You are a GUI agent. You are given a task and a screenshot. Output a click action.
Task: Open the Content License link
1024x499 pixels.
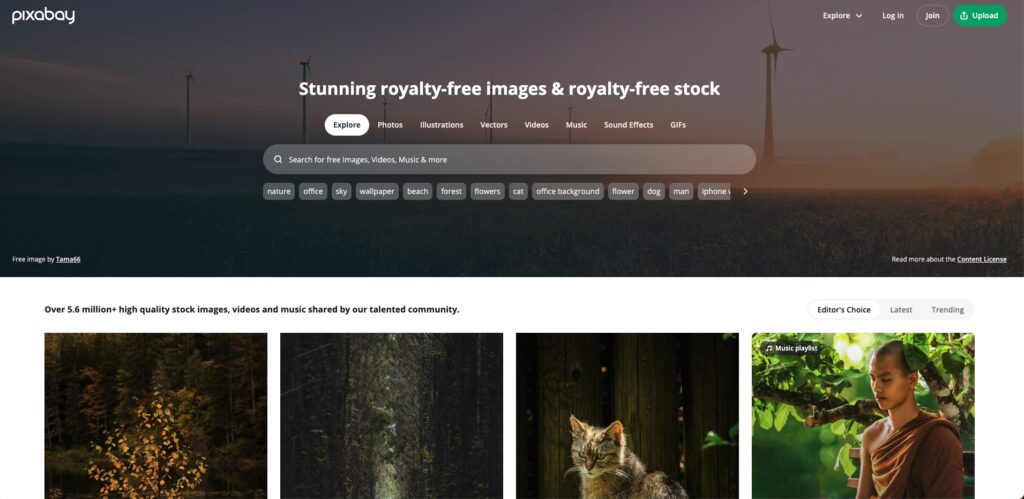click(982, 259)
